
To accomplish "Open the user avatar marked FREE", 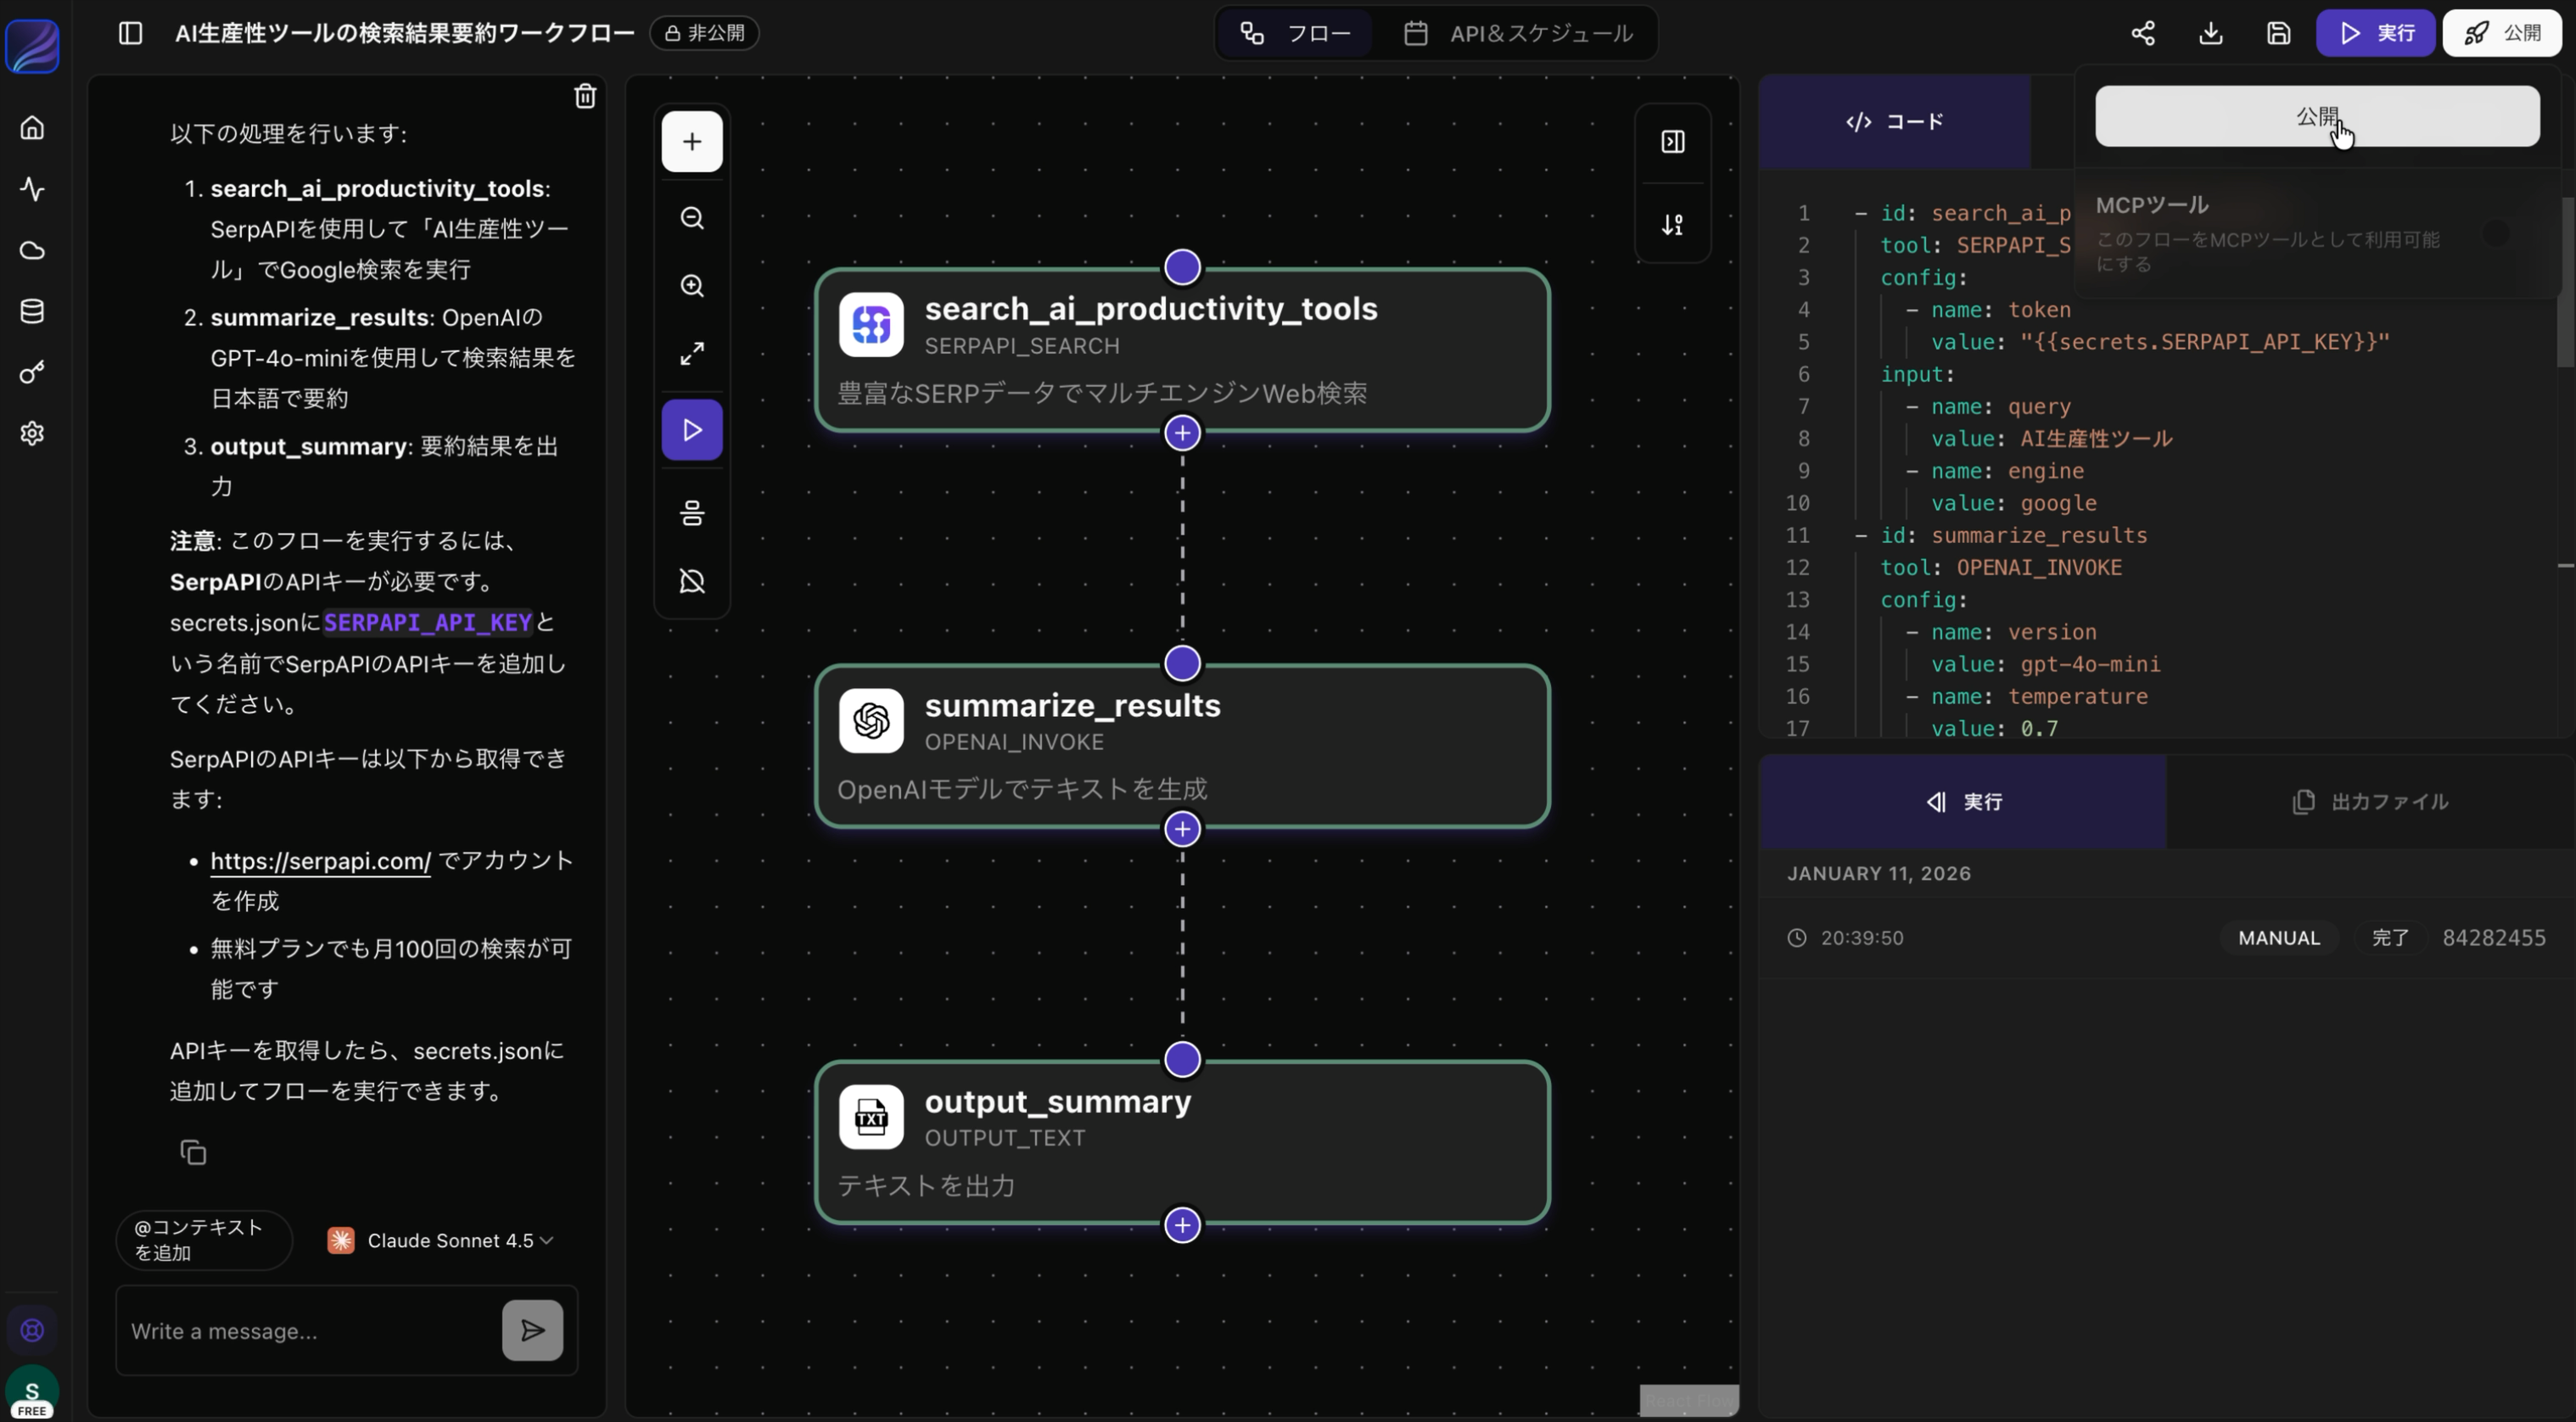I will 32,1392.
